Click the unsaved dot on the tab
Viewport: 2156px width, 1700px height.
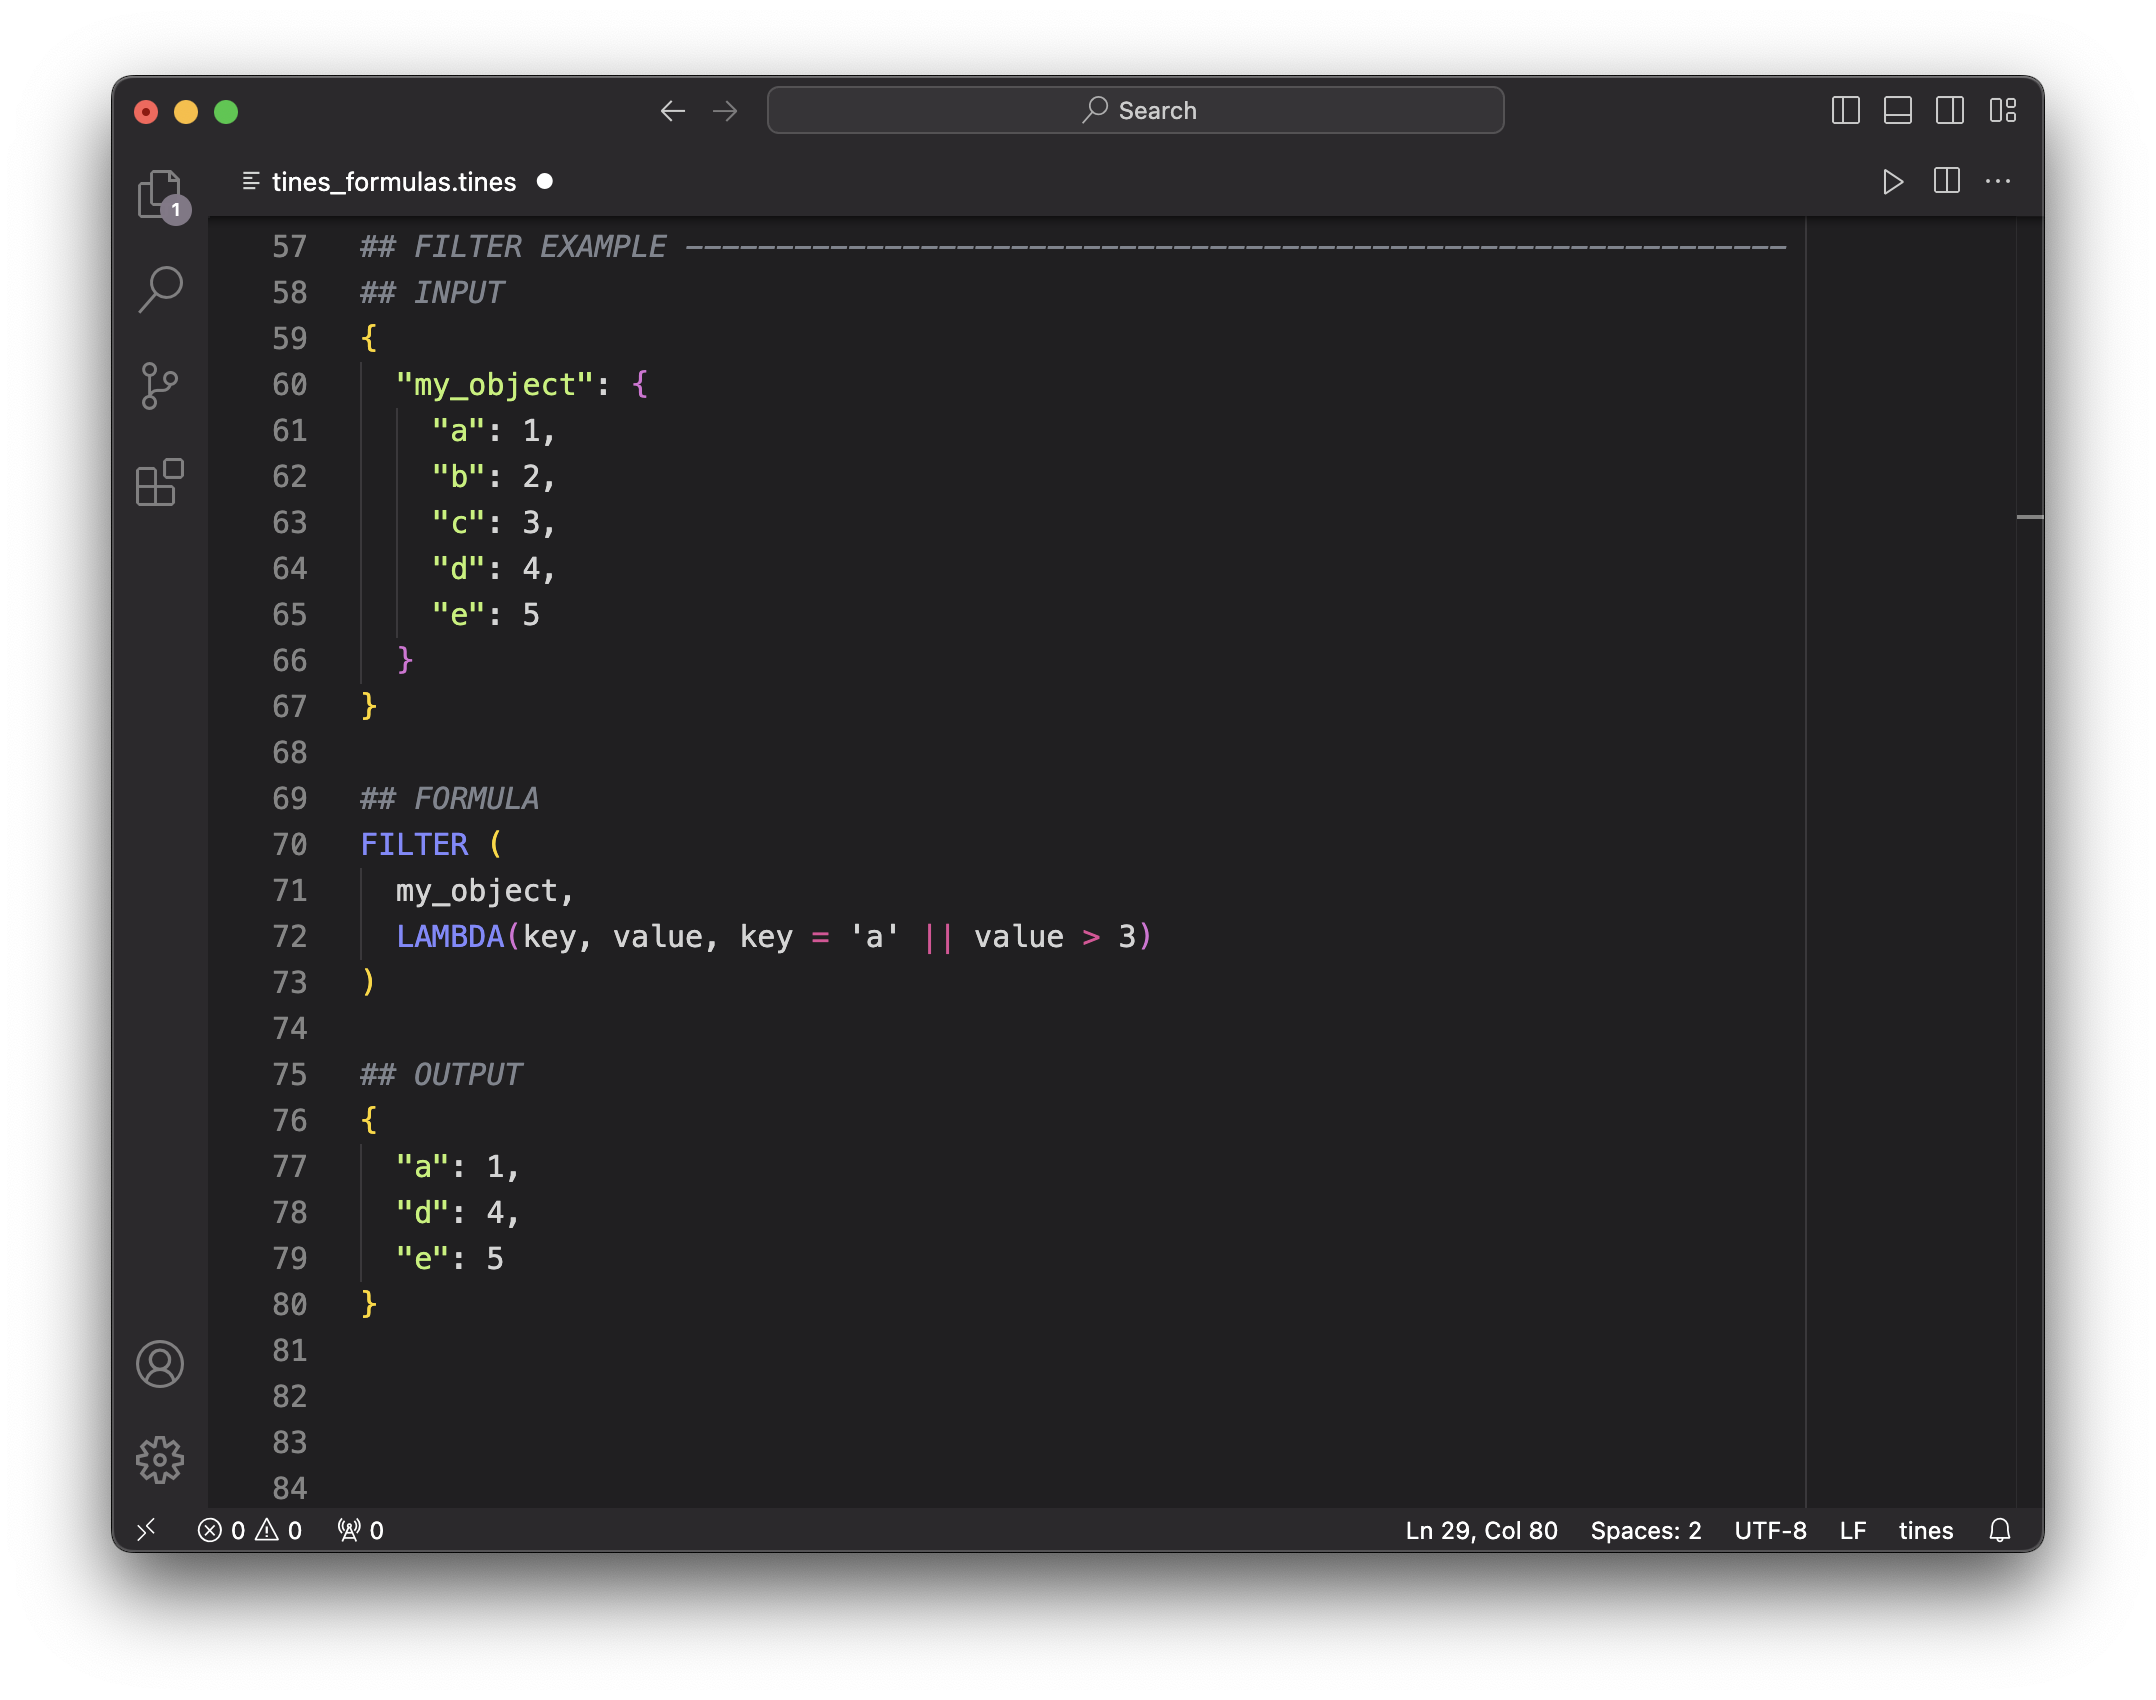pyautogui.click(x=545, y=181)
